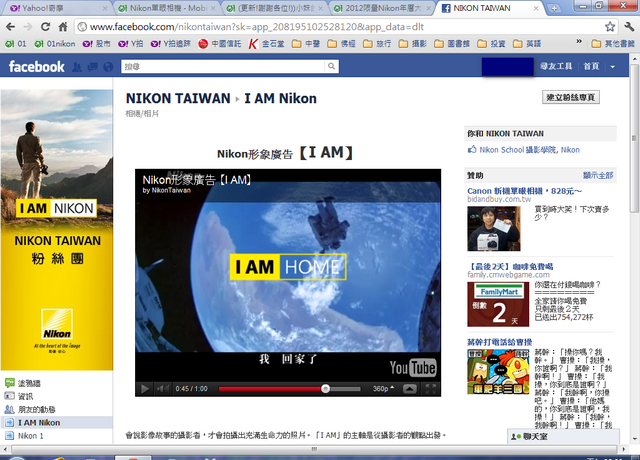Open the Y拍追蹤 bookmark
640x460 pixels.
click(x=171, y=44)
